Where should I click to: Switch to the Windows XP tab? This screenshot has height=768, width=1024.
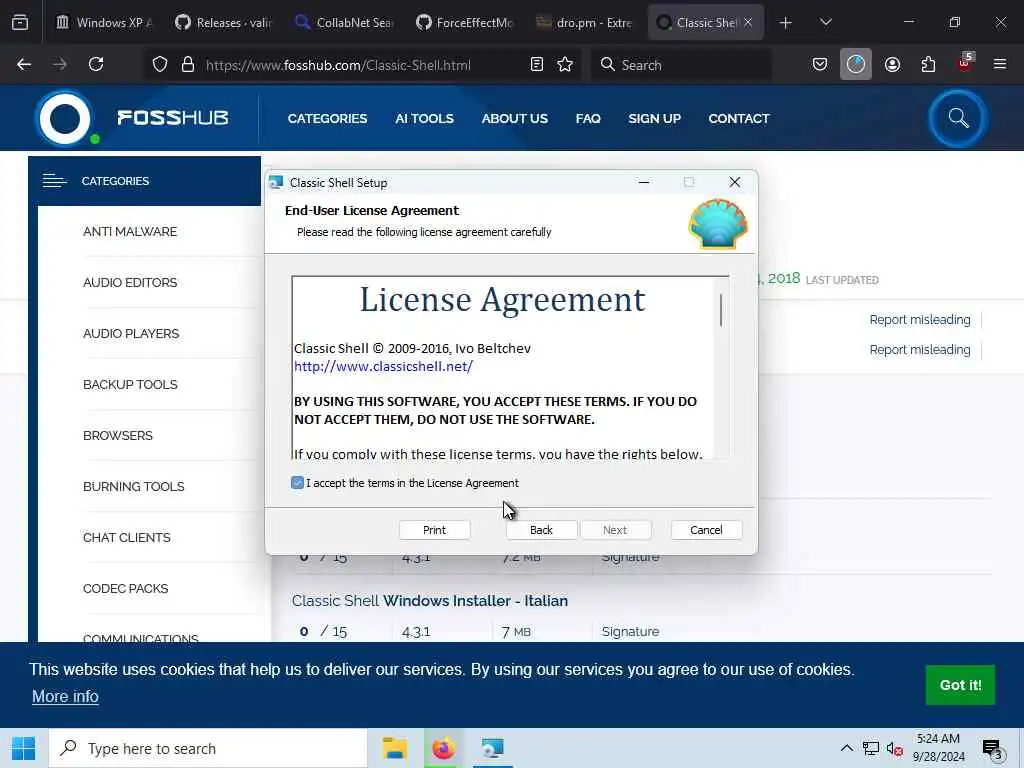[x=104, y=23]
